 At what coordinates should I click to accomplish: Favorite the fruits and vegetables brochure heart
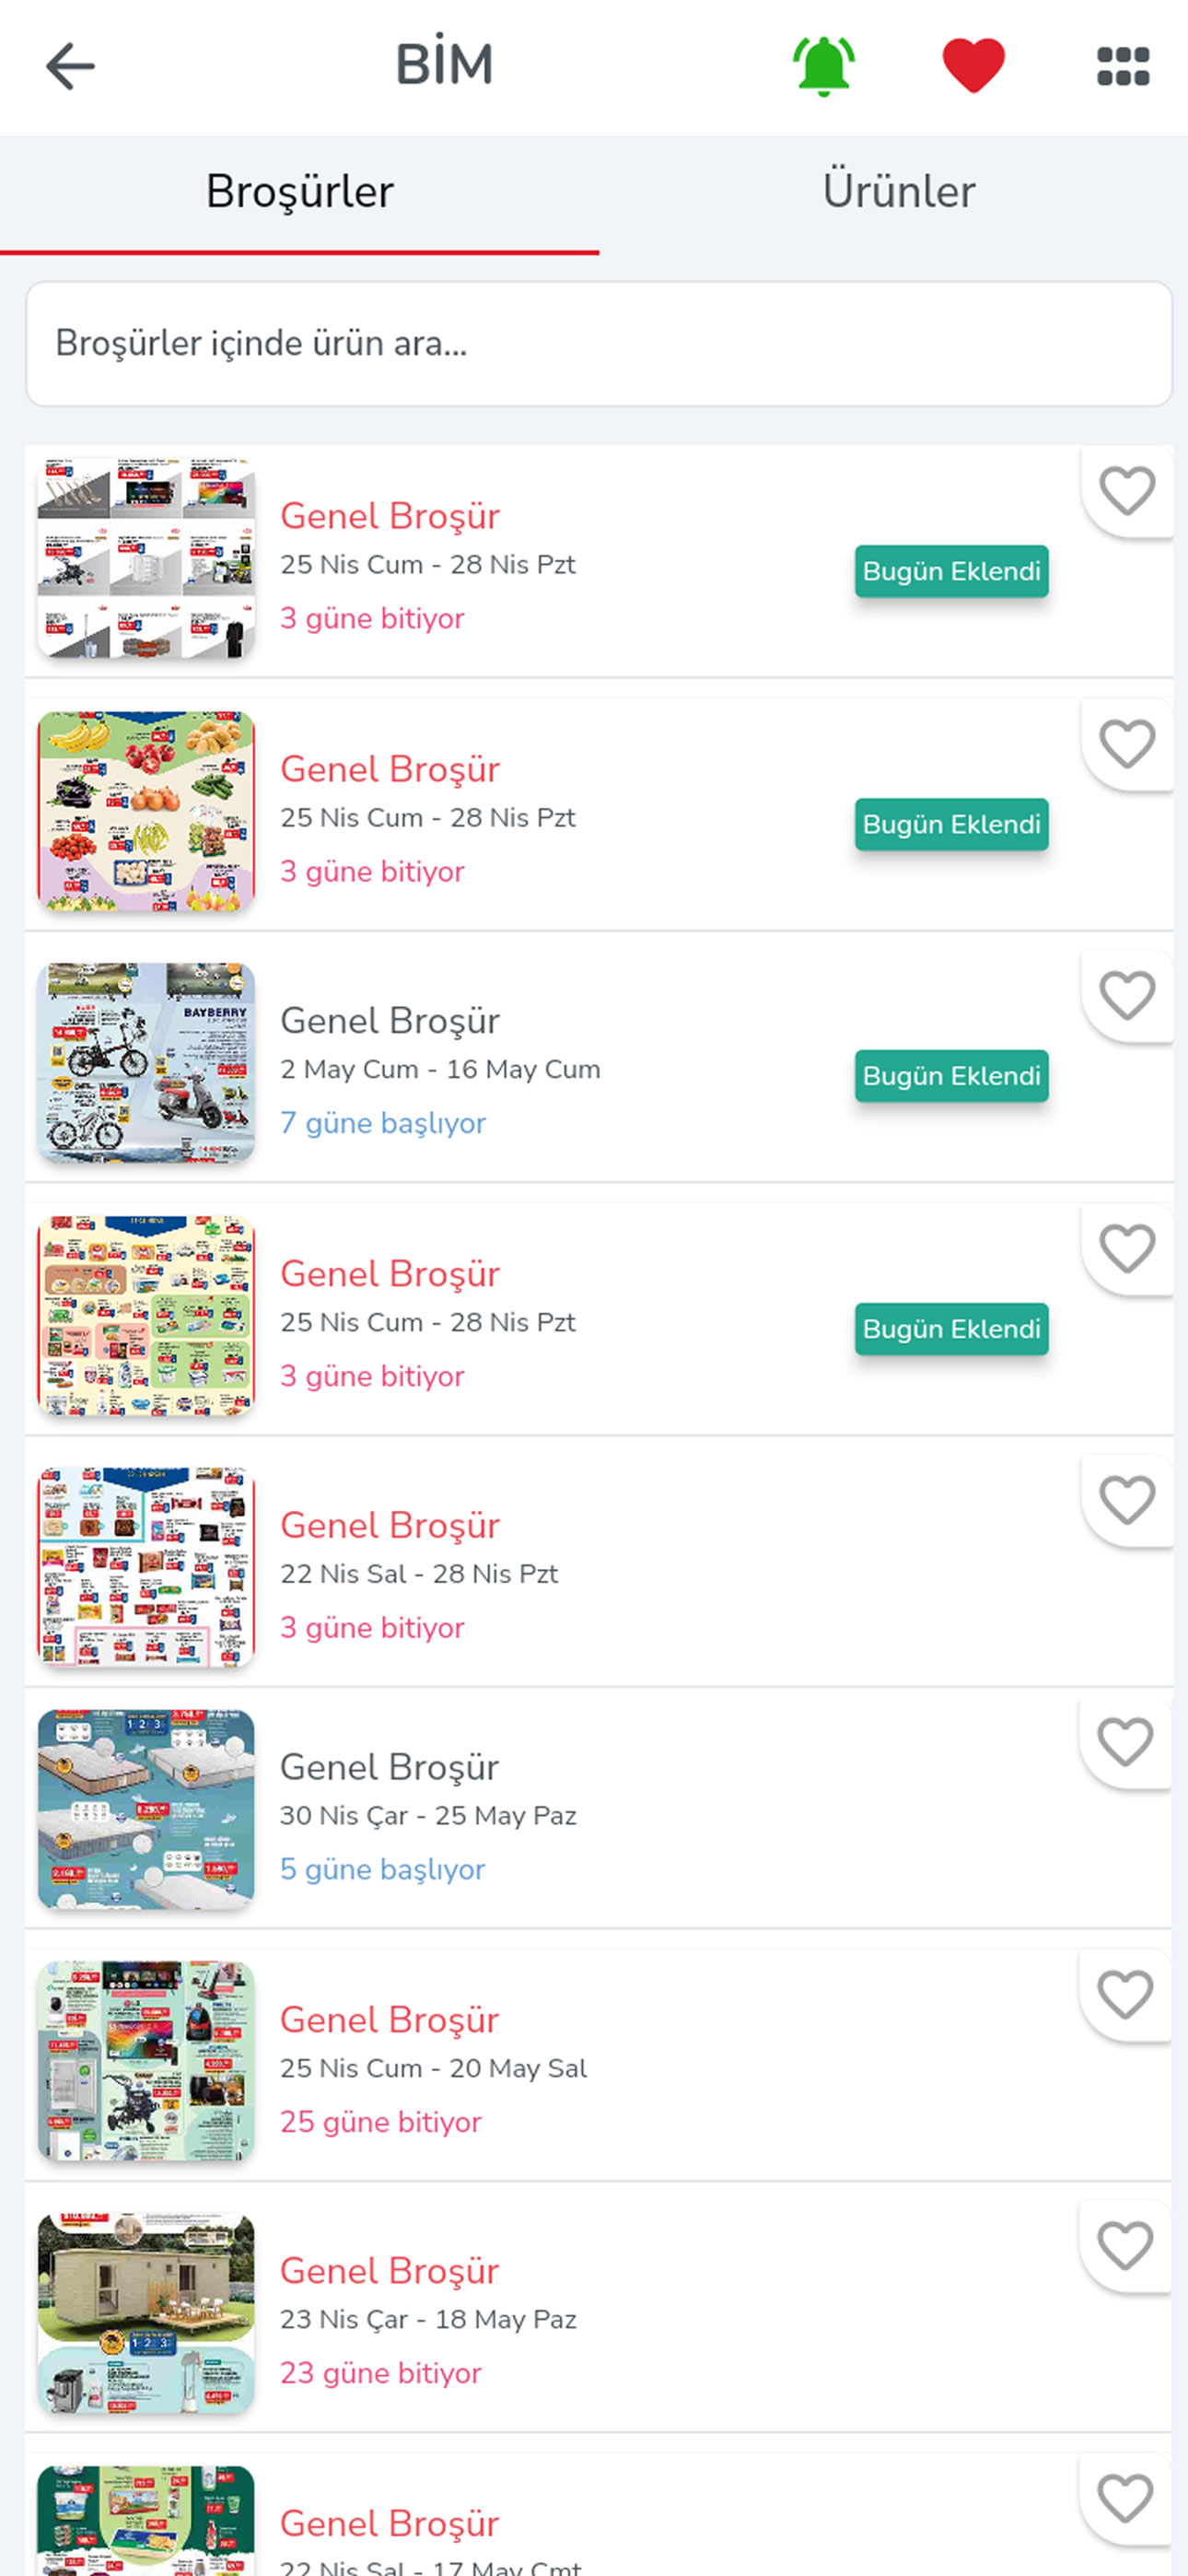pyautogui.click(x=1127, y=744)
